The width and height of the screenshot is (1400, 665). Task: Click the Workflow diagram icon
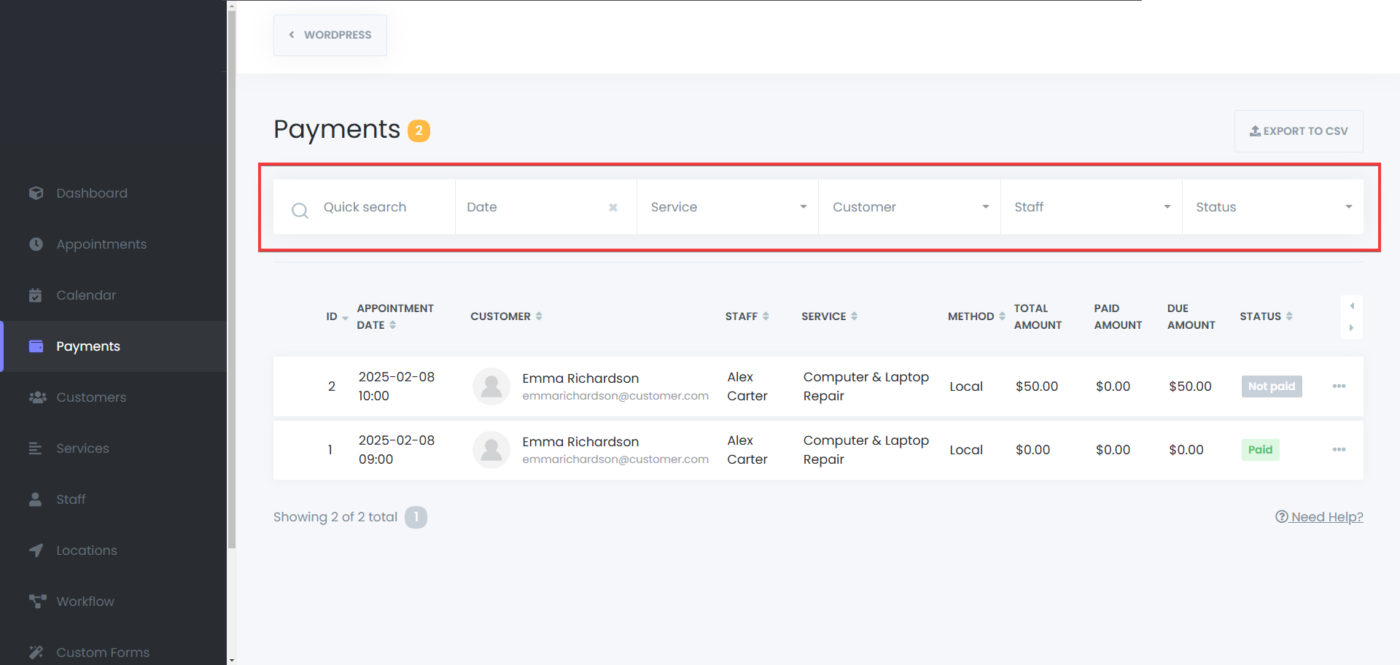(x=37, y=601)
